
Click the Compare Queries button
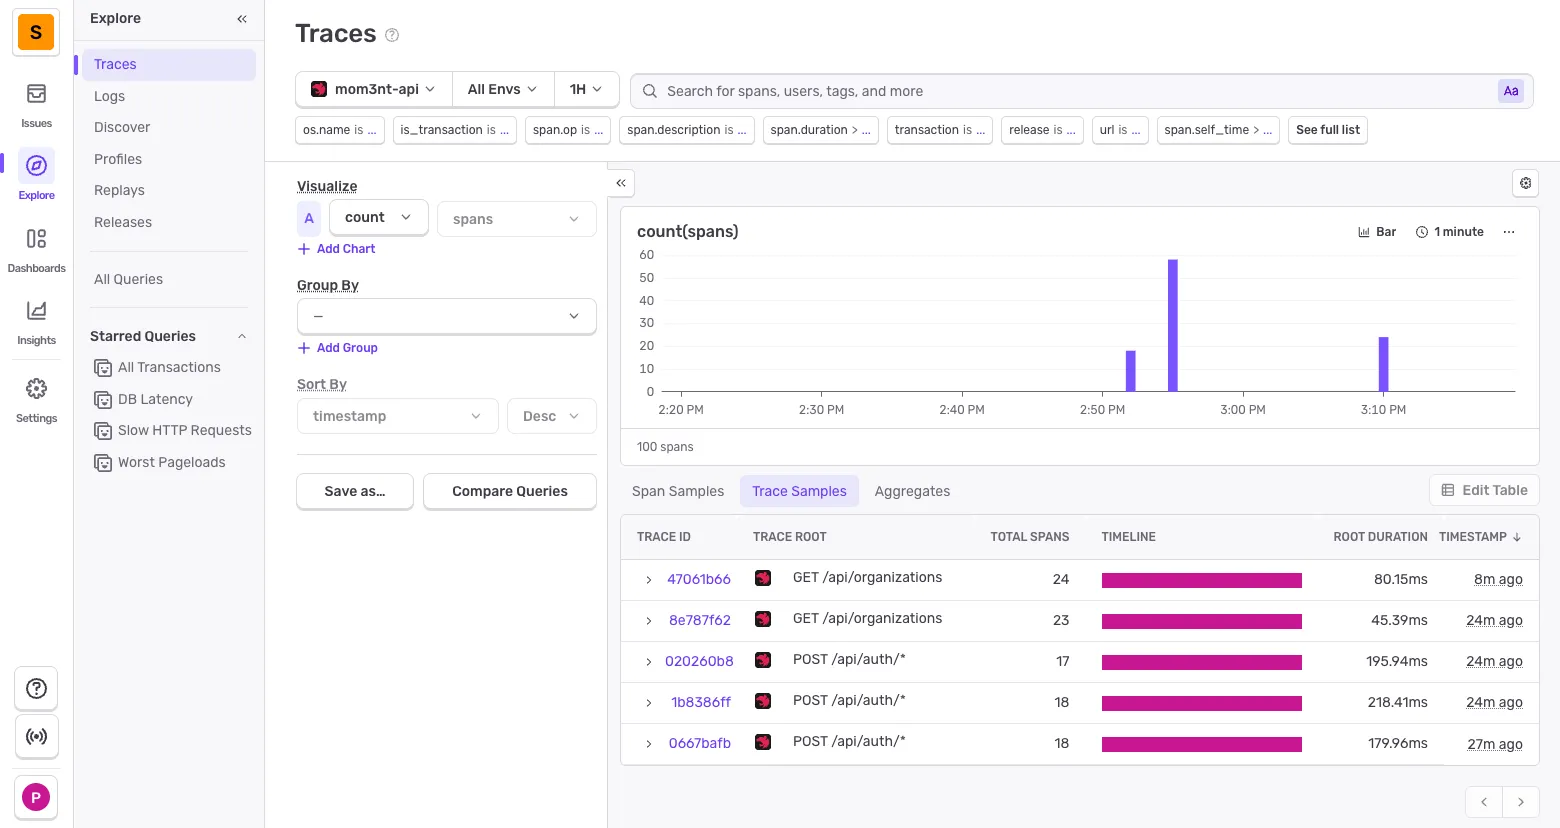coord(509,491)
